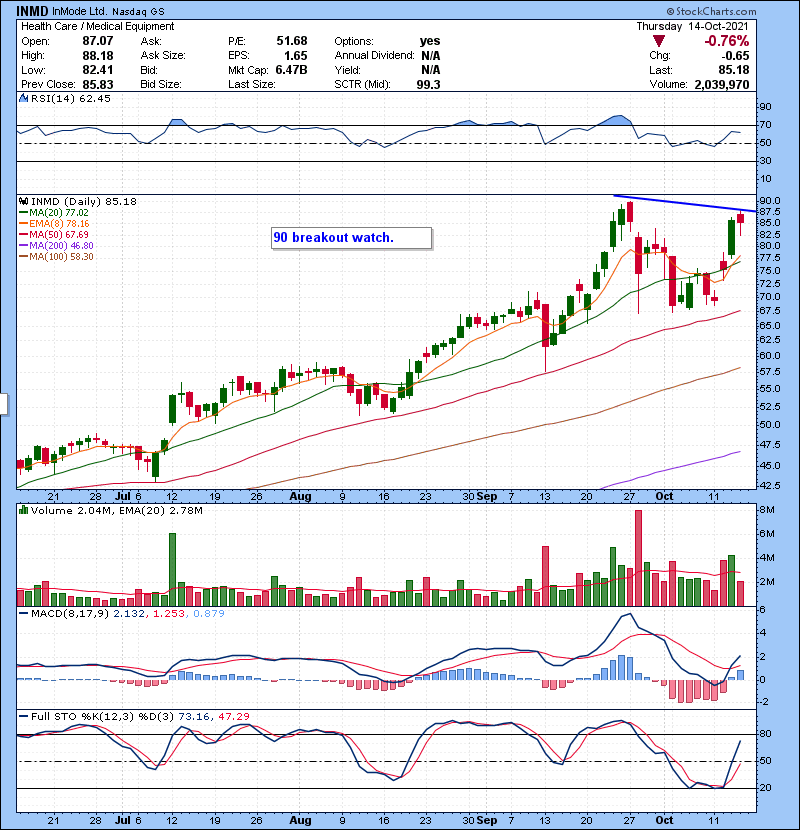Image resolution: width=800 pixels, height=830 pixels.
Task: Click the red down triangle change indicator
Action: tap(659, 41)
